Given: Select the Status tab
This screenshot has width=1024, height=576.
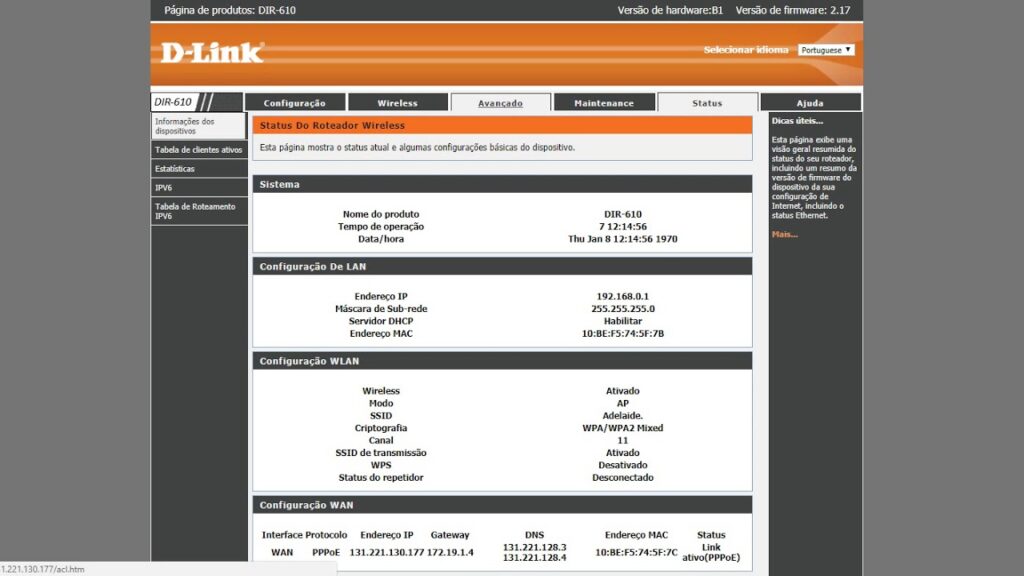Looking at the screenshot, I should click(707, 103).
